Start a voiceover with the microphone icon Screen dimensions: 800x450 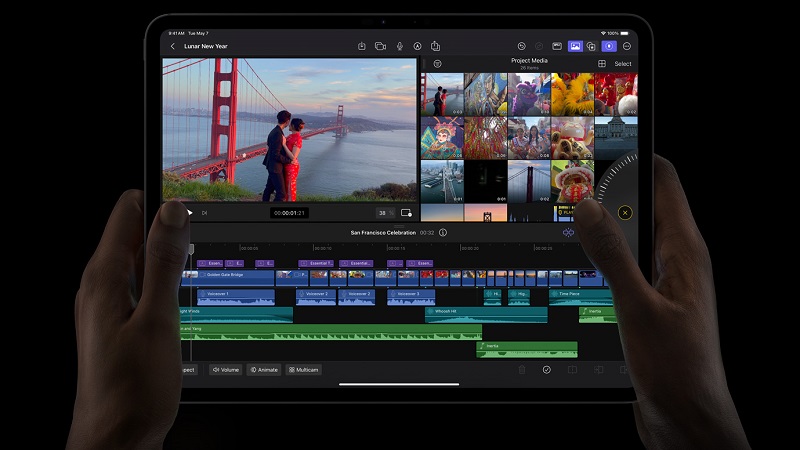(399, 46)
